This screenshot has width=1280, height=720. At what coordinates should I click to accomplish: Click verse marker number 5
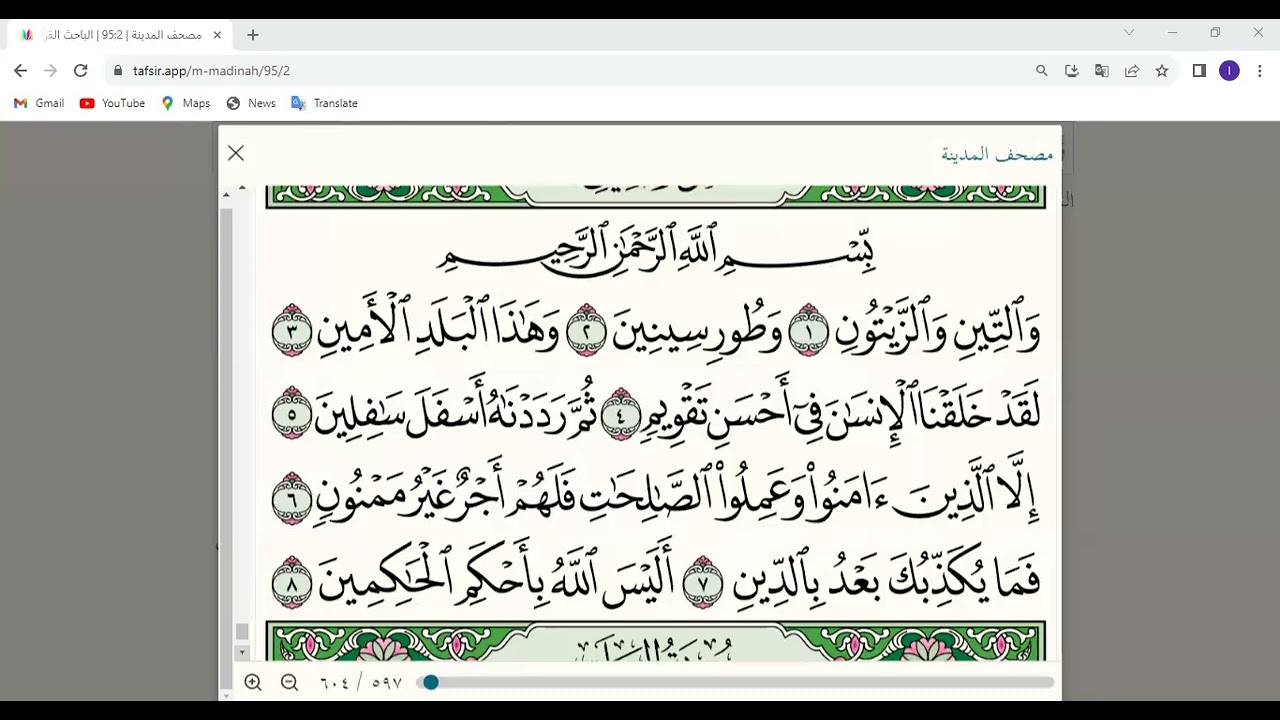pyautogui.click(x=292, y=414)
